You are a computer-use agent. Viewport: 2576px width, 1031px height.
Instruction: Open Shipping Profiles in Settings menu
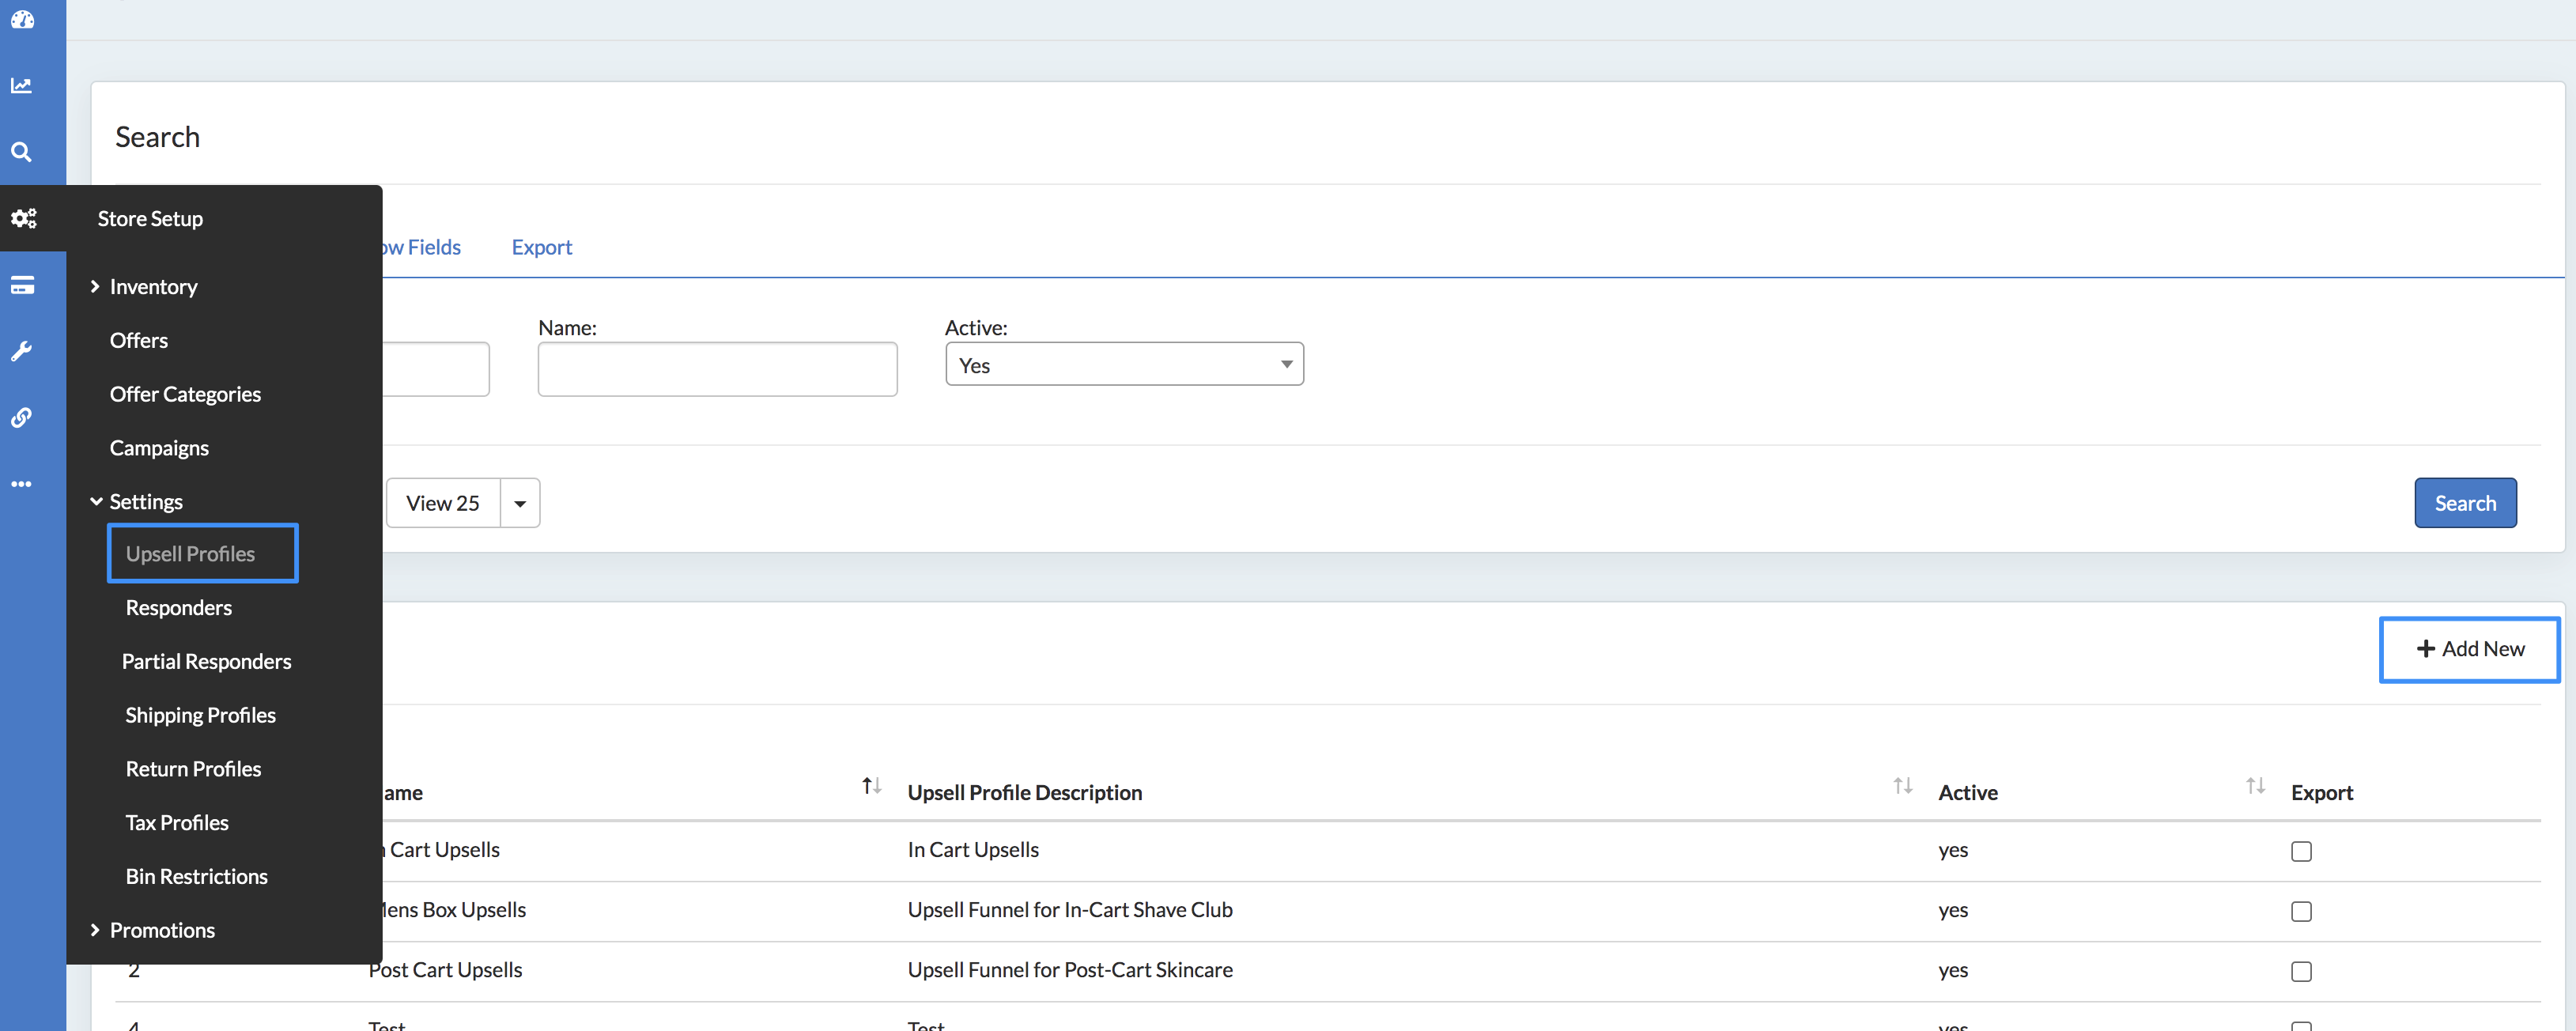(200, 715)
